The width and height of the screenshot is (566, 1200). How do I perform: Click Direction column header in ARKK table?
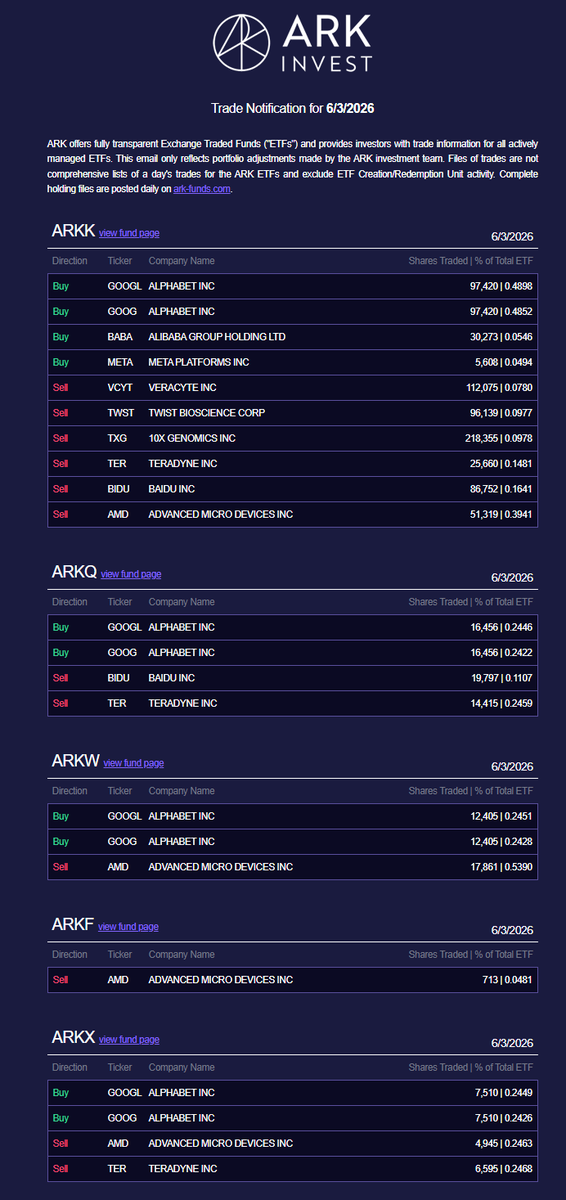point(70,261)
